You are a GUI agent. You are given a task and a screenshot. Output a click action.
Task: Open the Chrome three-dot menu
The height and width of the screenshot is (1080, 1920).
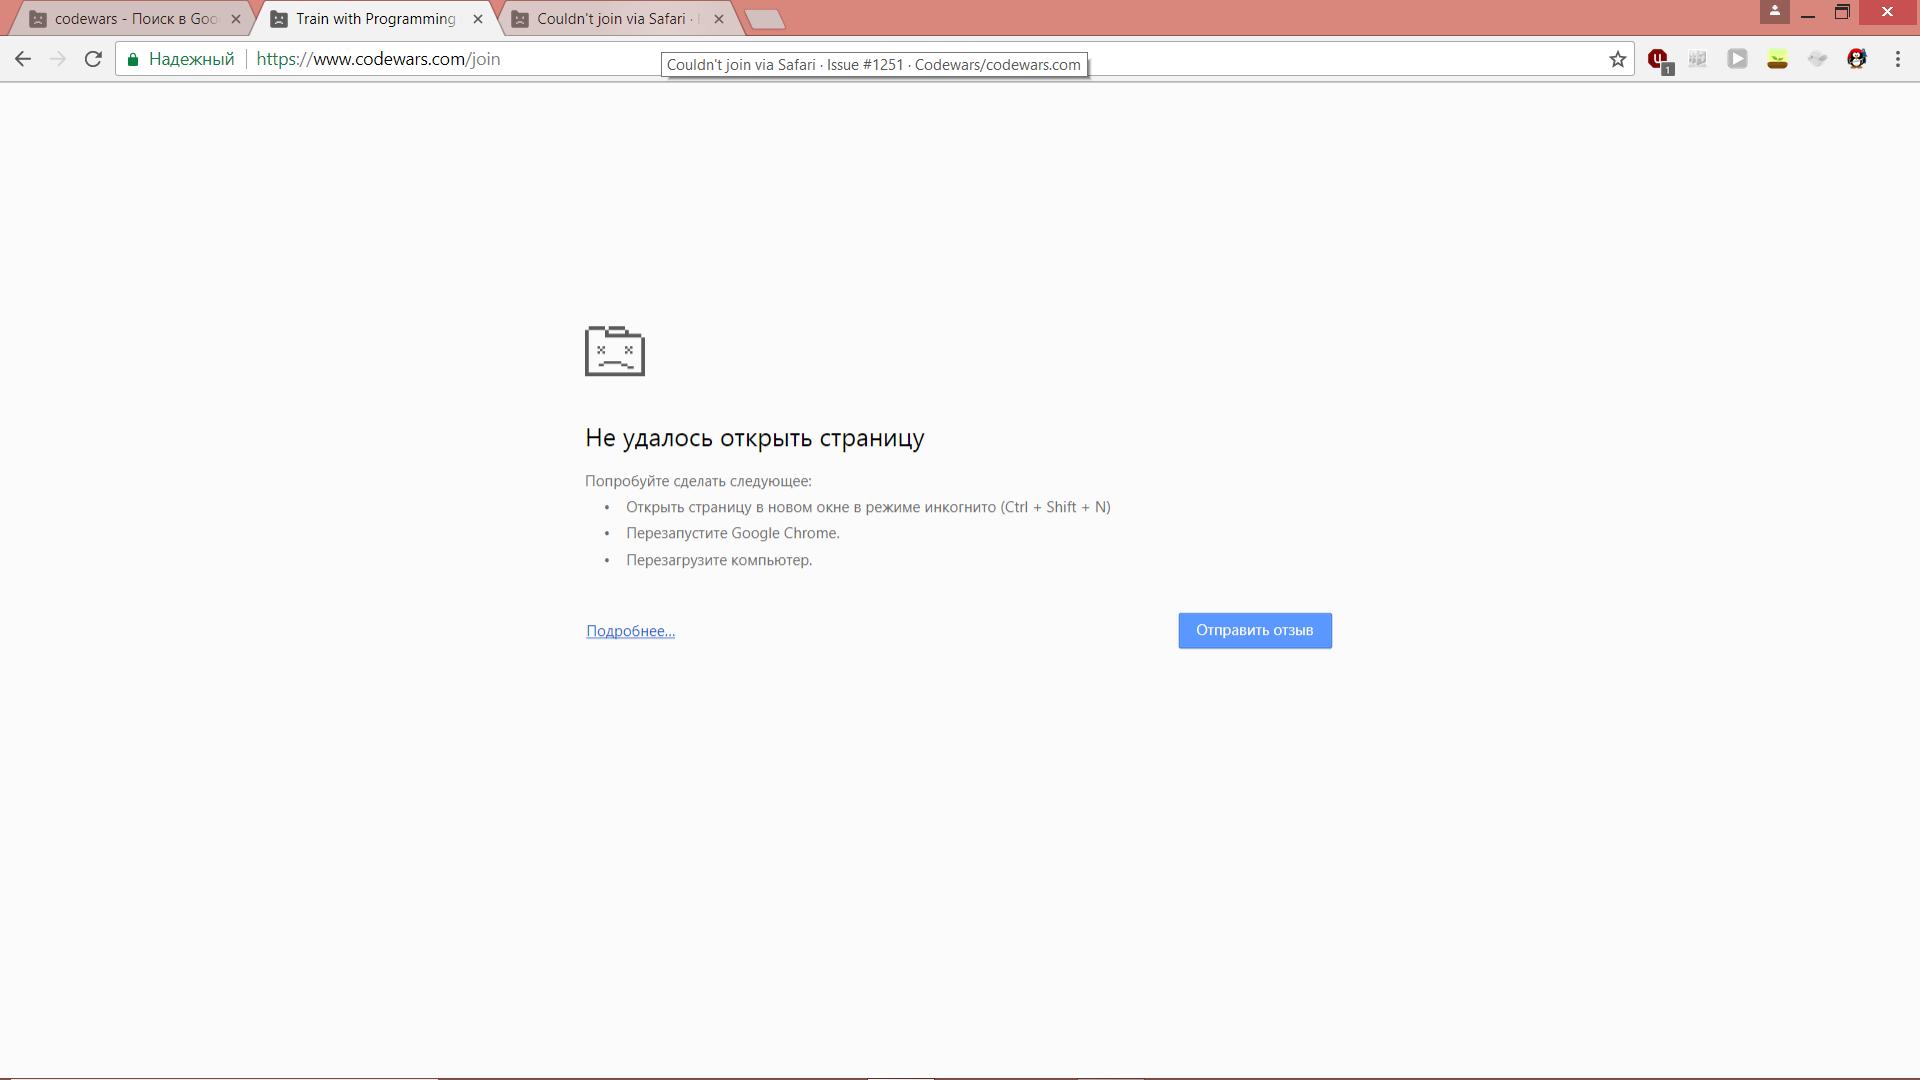[1899, 58]
